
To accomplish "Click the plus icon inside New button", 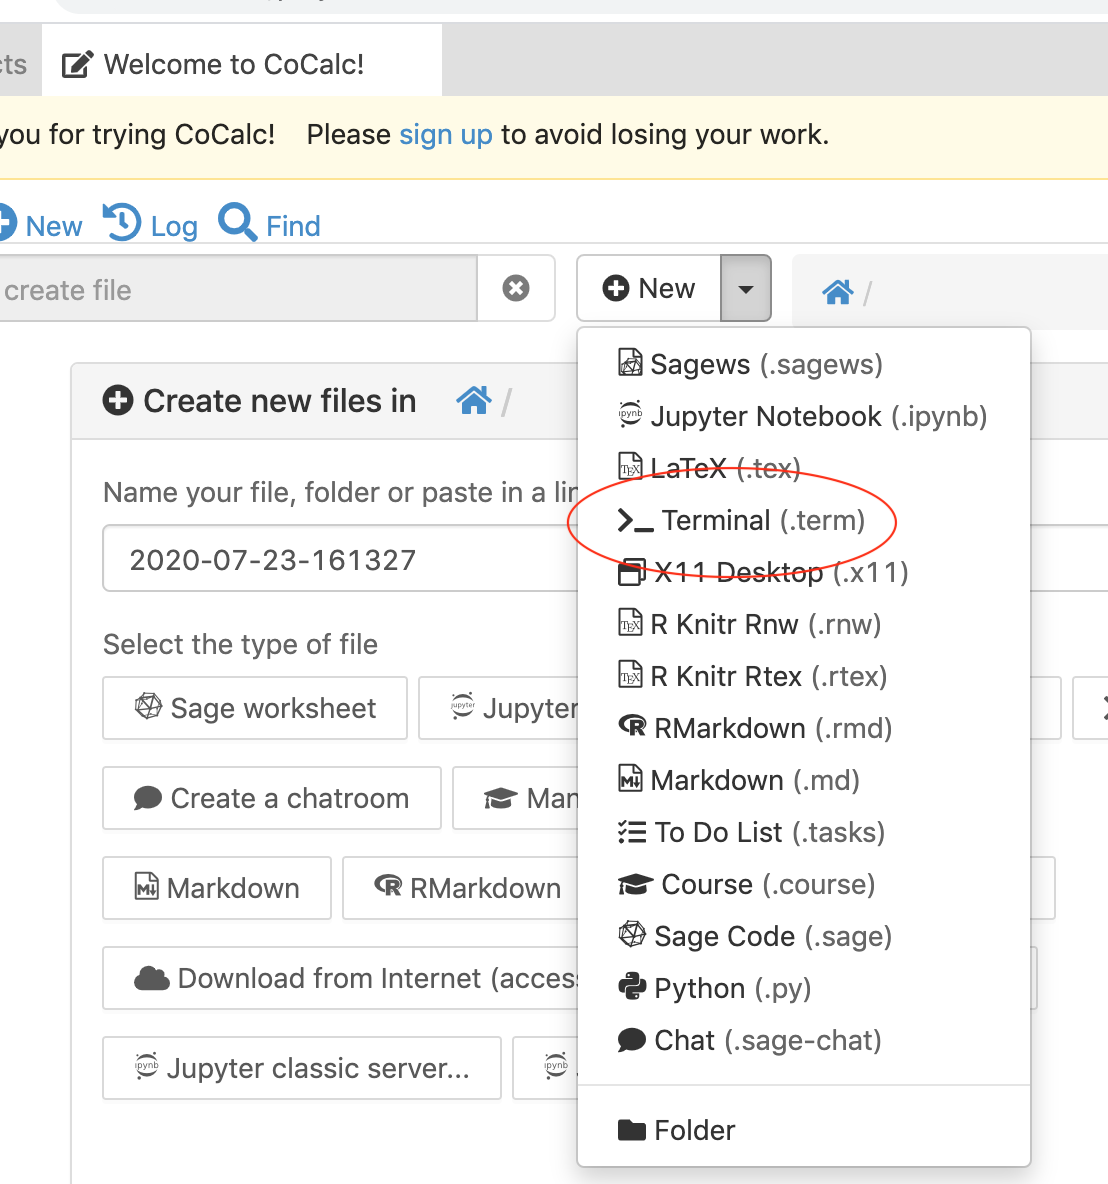I will tap(616, 288).
